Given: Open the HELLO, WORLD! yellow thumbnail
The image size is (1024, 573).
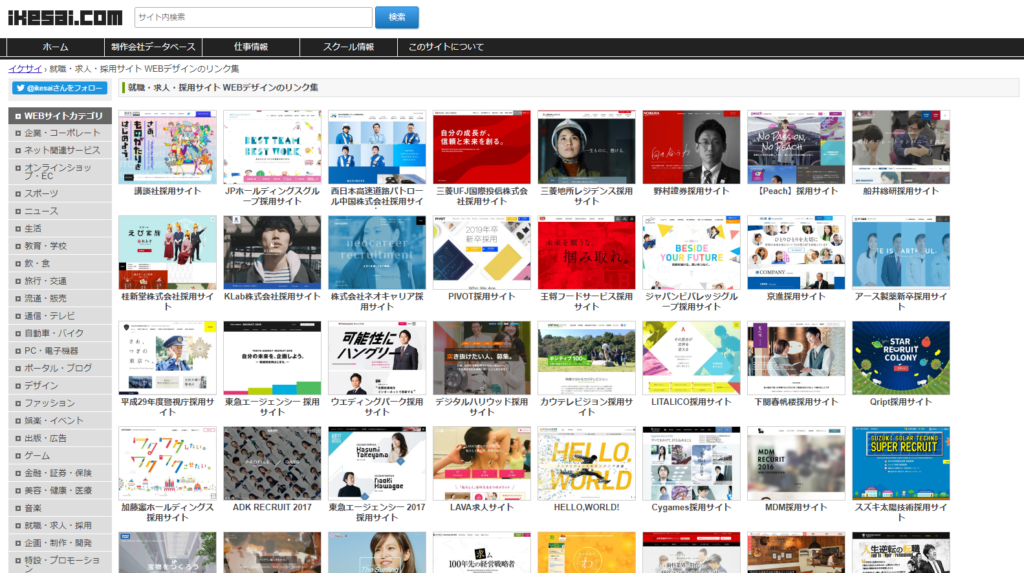Looking at the screenshot, I should click(x=586, y=463).
